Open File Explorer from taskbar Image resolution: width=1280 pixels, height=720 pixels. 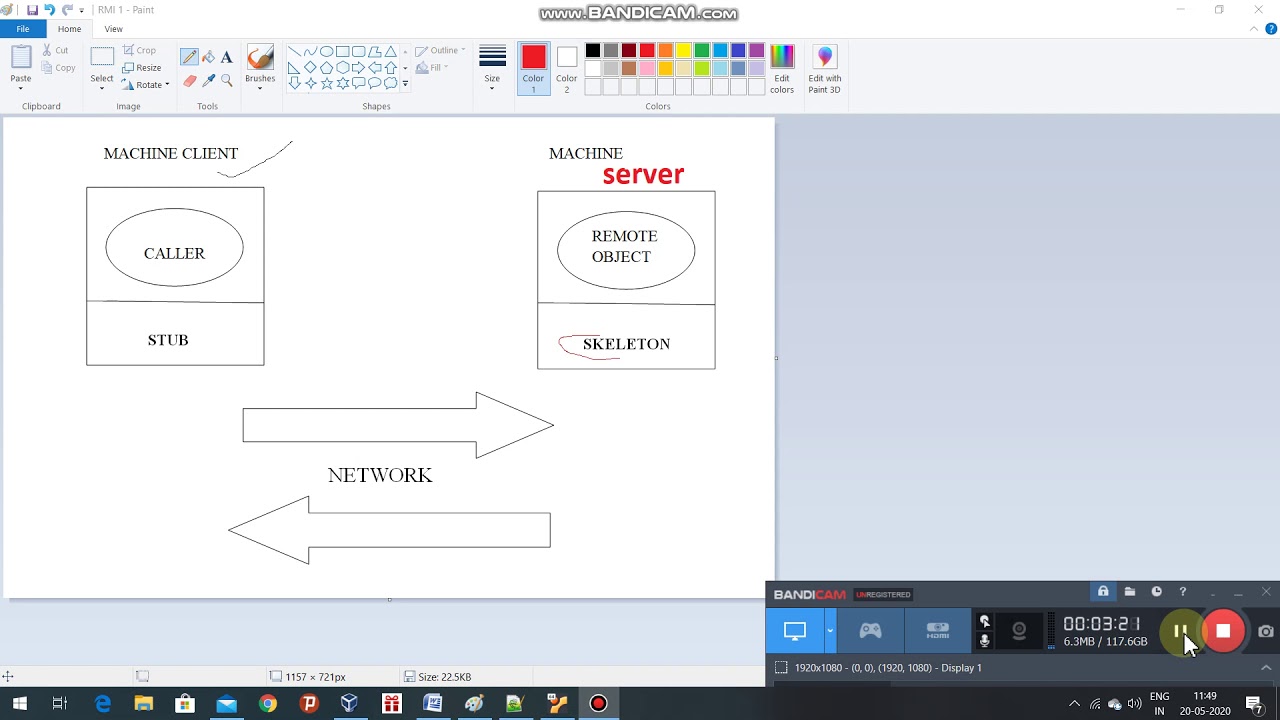[x=143, y=704]
